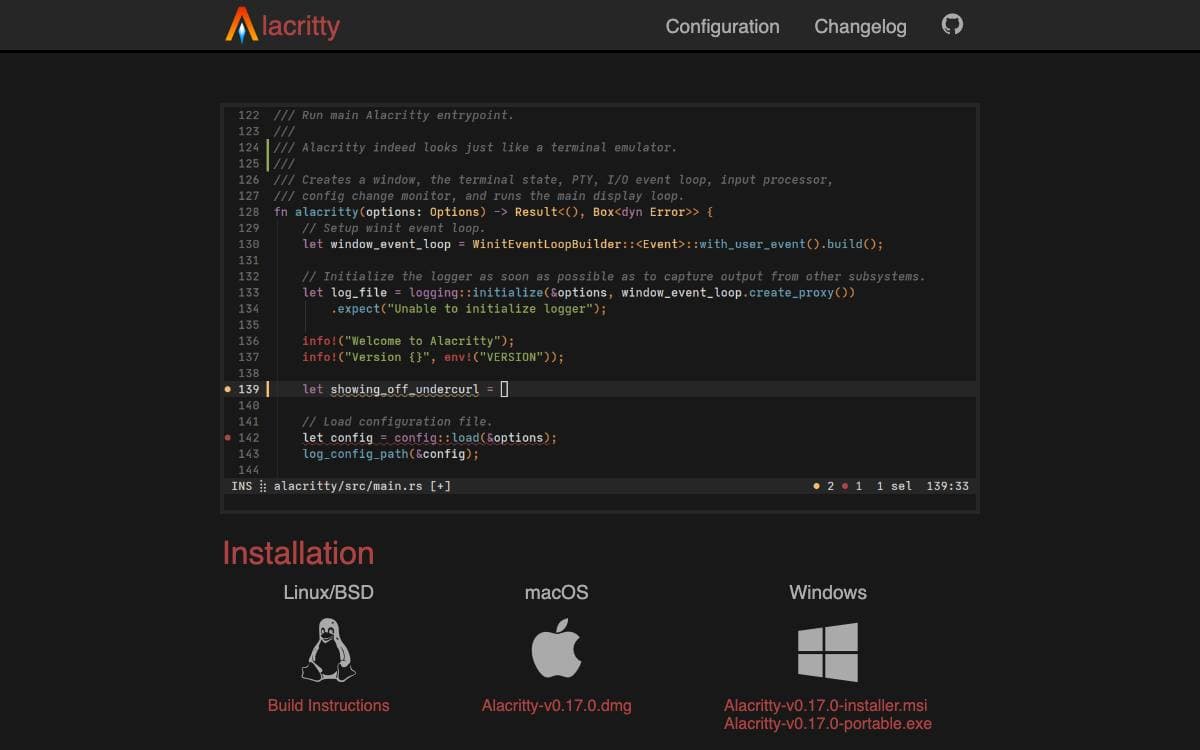
Task: Click the yellow warning dot on line 139
Action: [228, 389]
